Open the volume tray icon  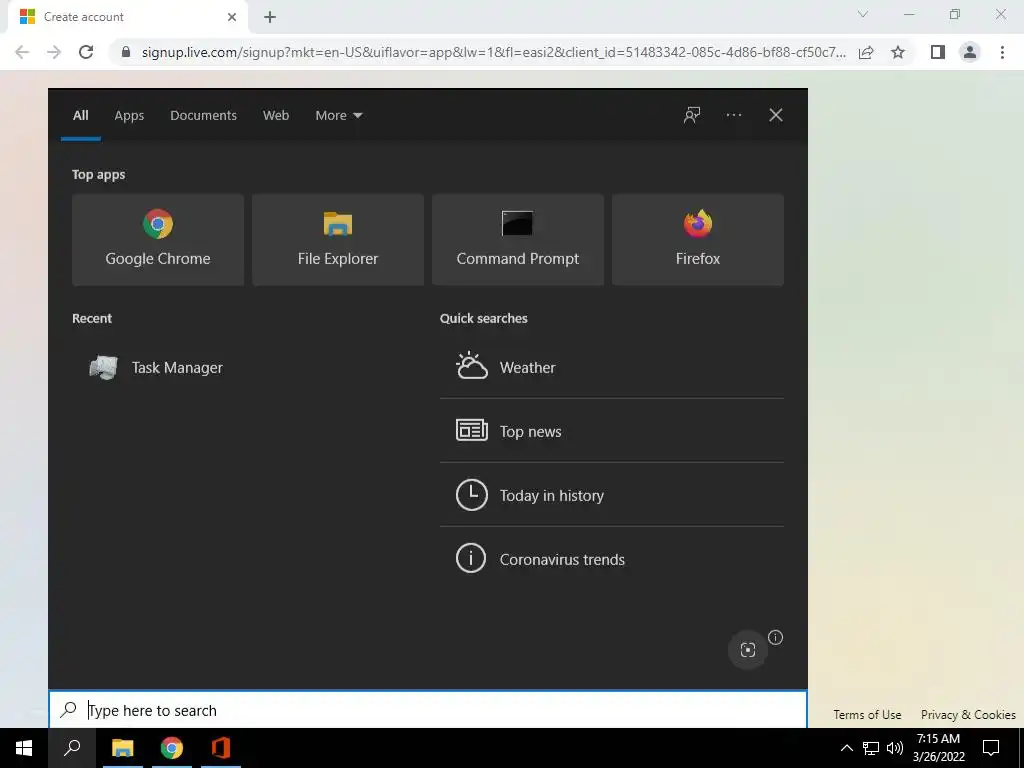895,748
